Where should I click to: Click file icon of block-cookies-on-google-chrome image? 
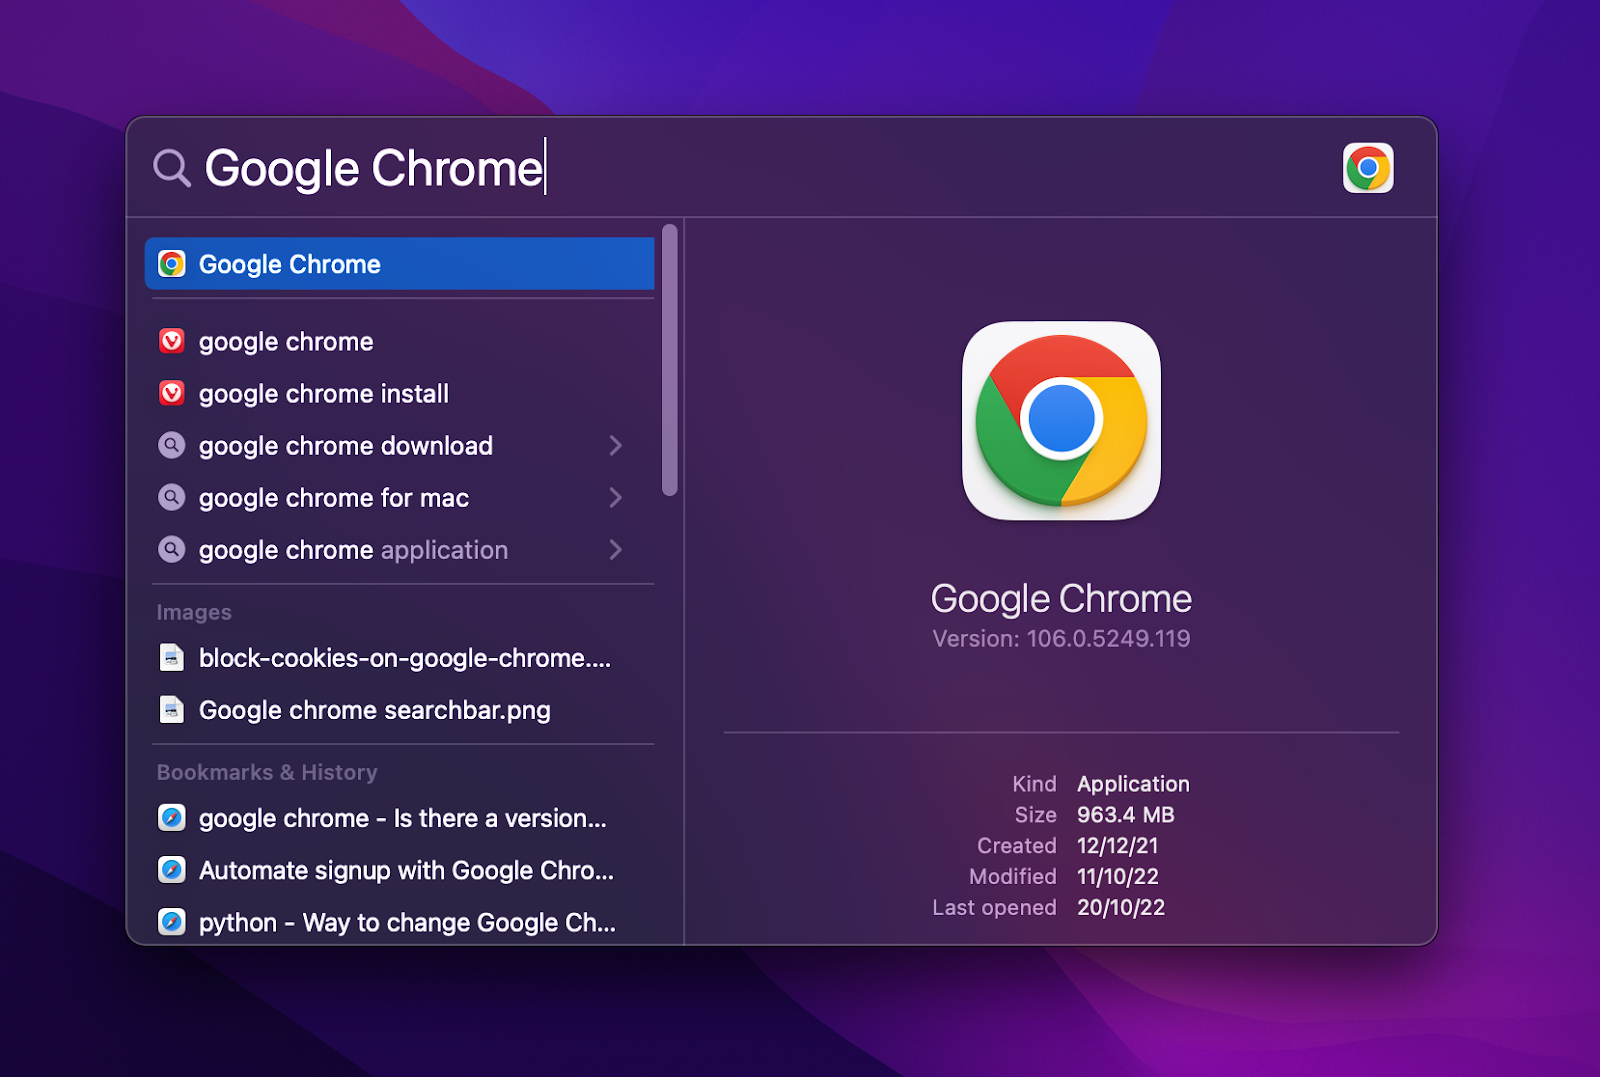coord(172,657)
